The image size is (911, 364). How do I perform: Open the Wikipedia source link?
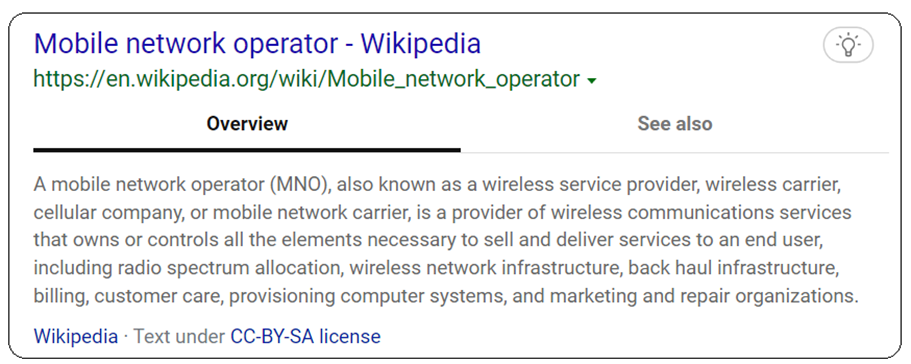pos(76,336)
